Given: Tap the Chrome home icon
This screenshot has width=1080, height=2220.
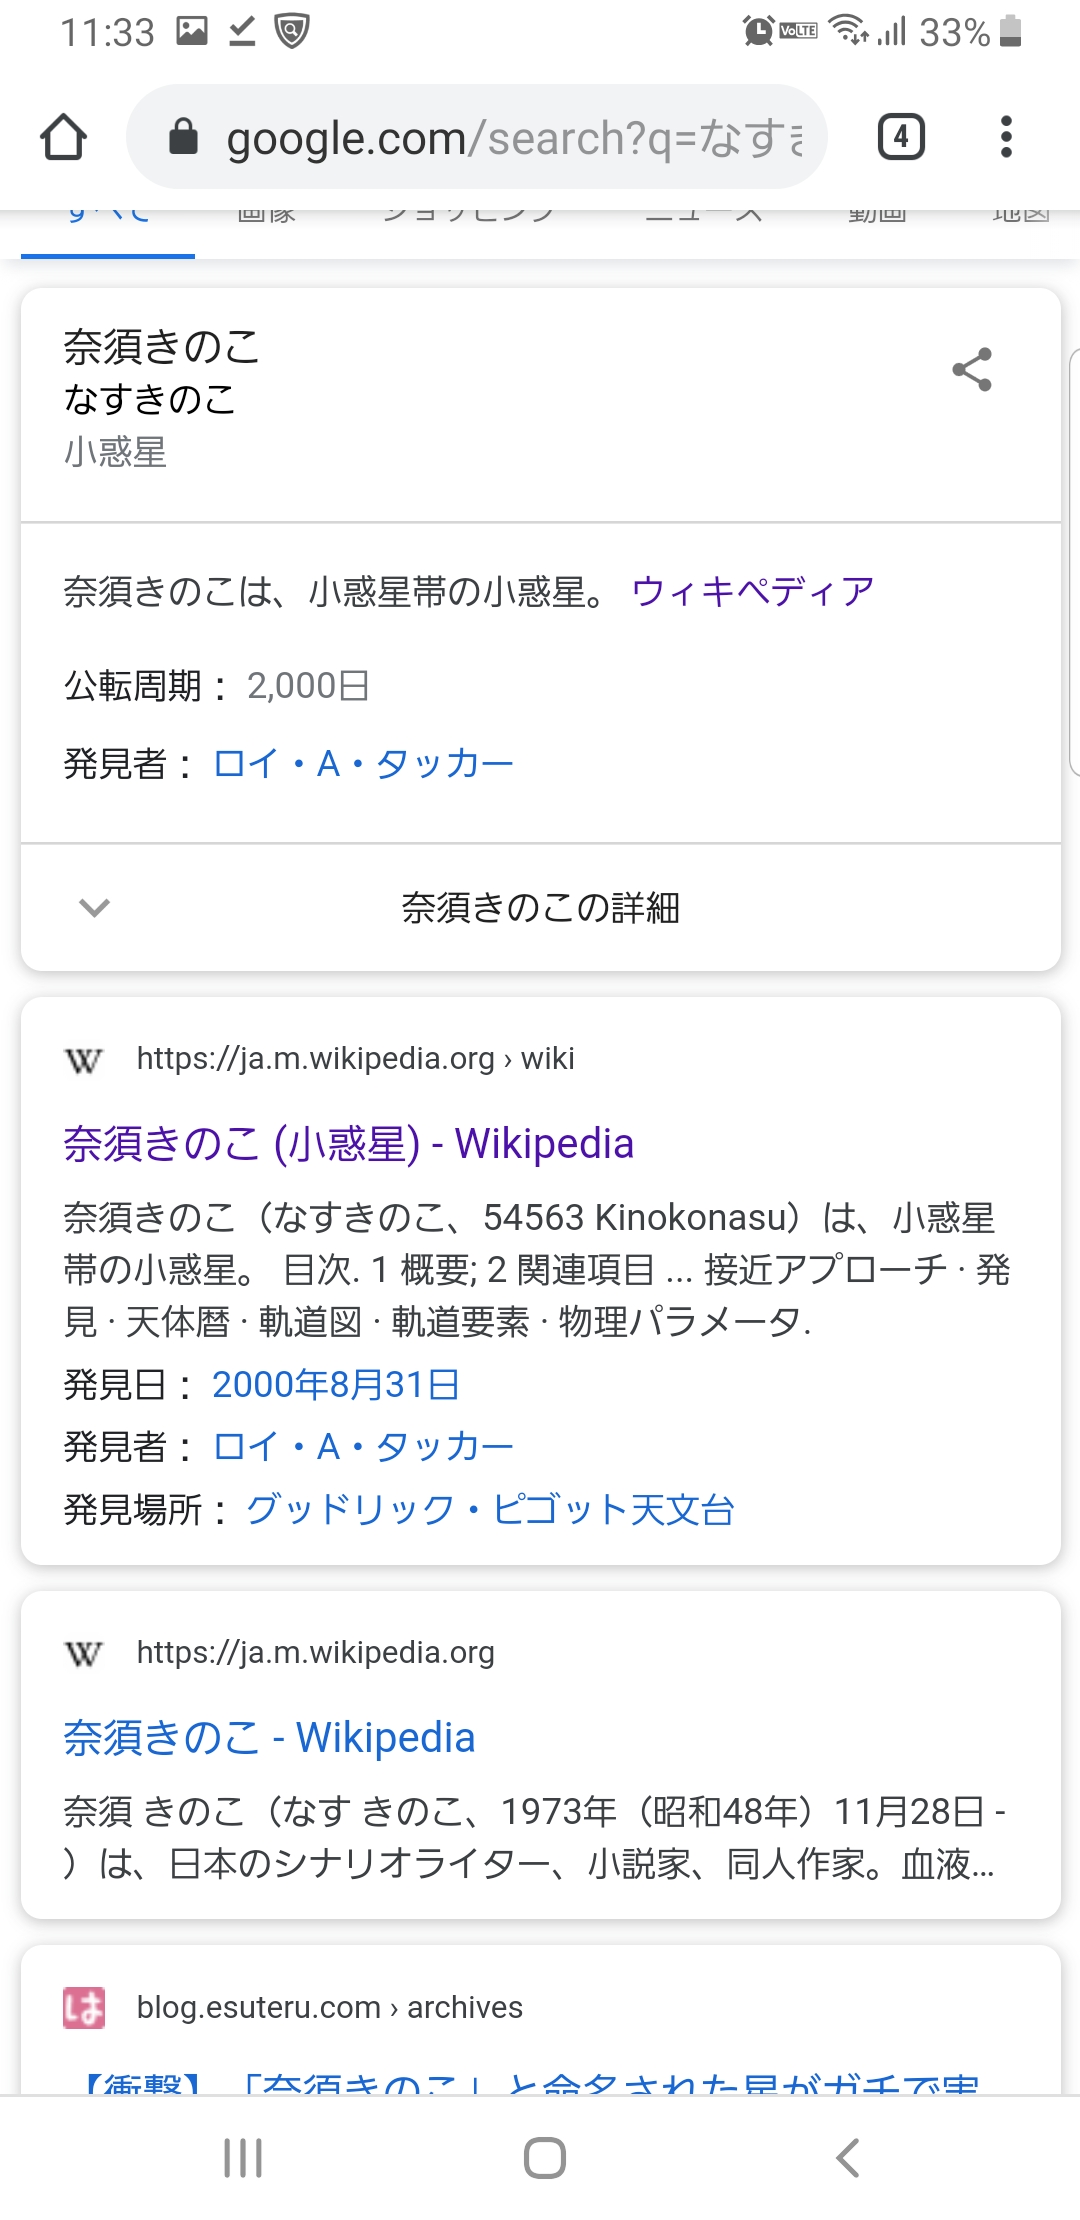Looking at the screenshot, I should click(63, 137).
